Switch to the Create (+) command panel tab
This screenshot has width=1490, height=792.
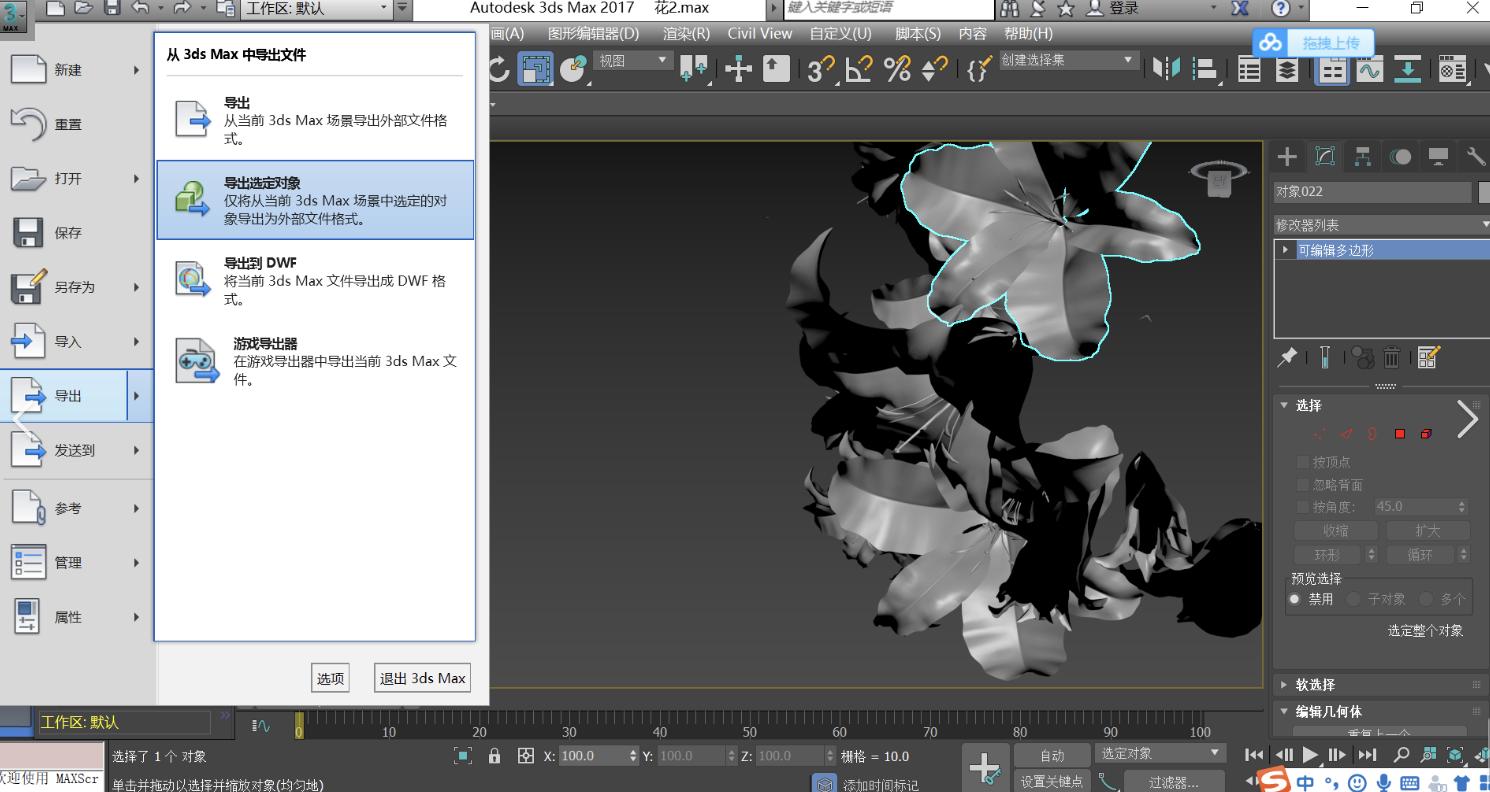1287,156
